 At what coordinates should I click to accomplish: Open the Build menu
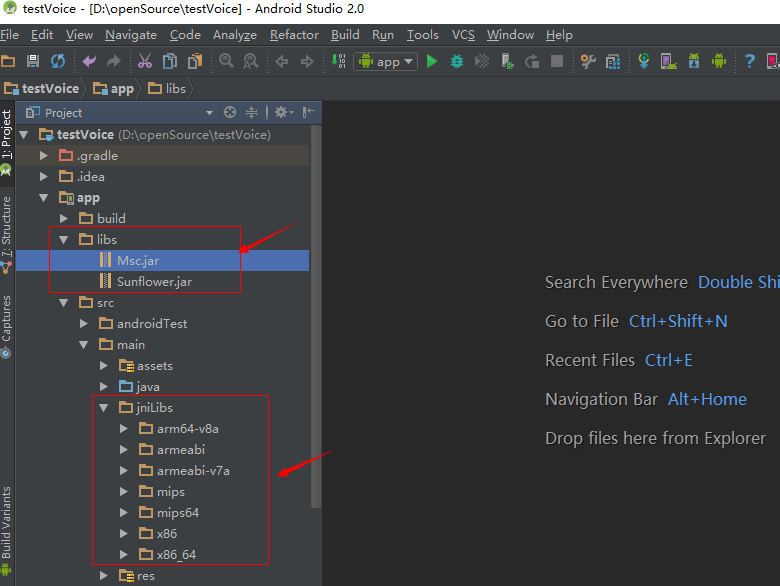(345, 35)
